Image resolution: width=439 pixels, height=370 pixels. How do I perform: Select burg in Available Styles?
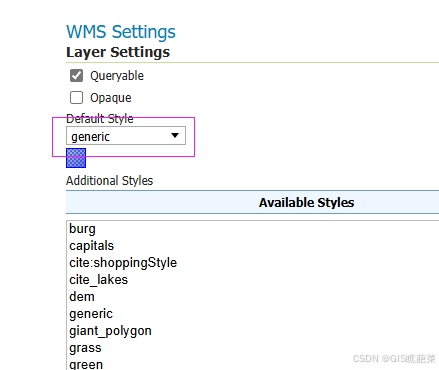coord(82,229)
